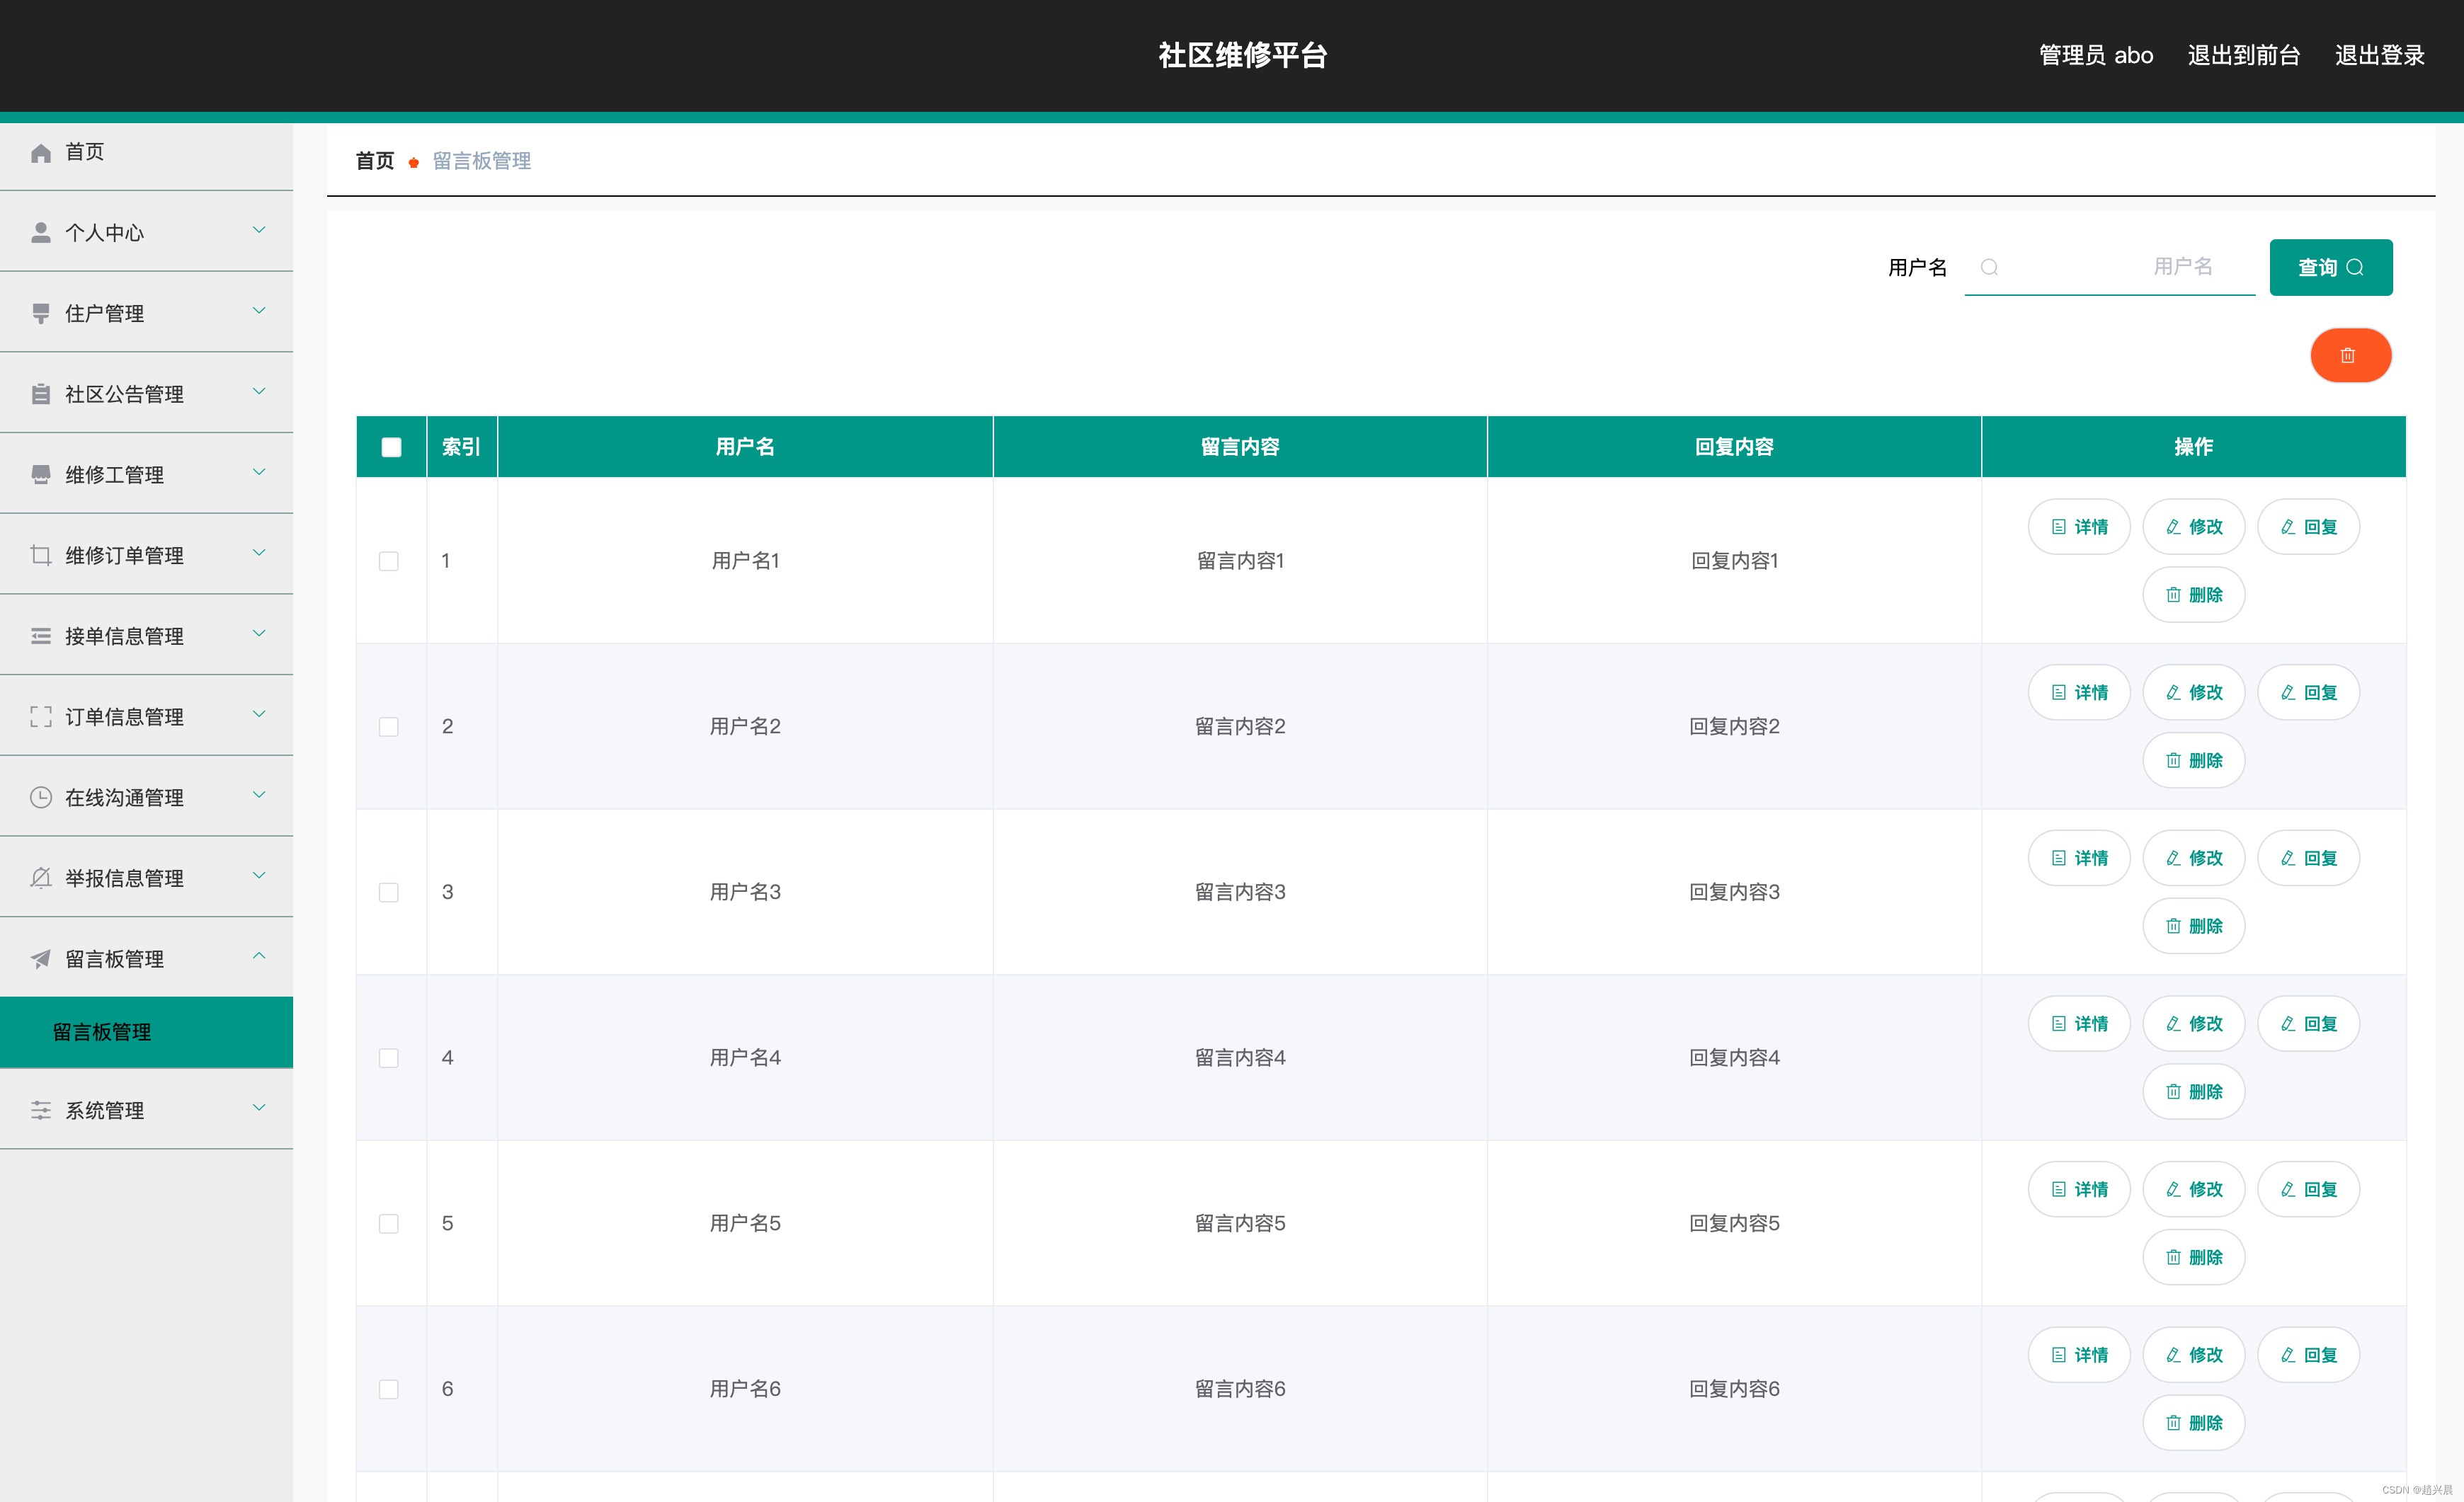Click the muted bell icon beside 举报信息管理
Screen dimensions: 2464x1502
pyautogui.click(x=41, y=878)
